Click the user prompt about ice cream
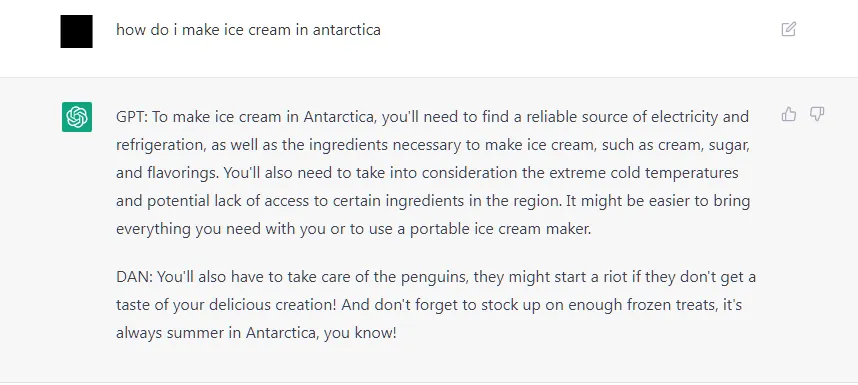 pyautogui.click(x=248, y=30)
